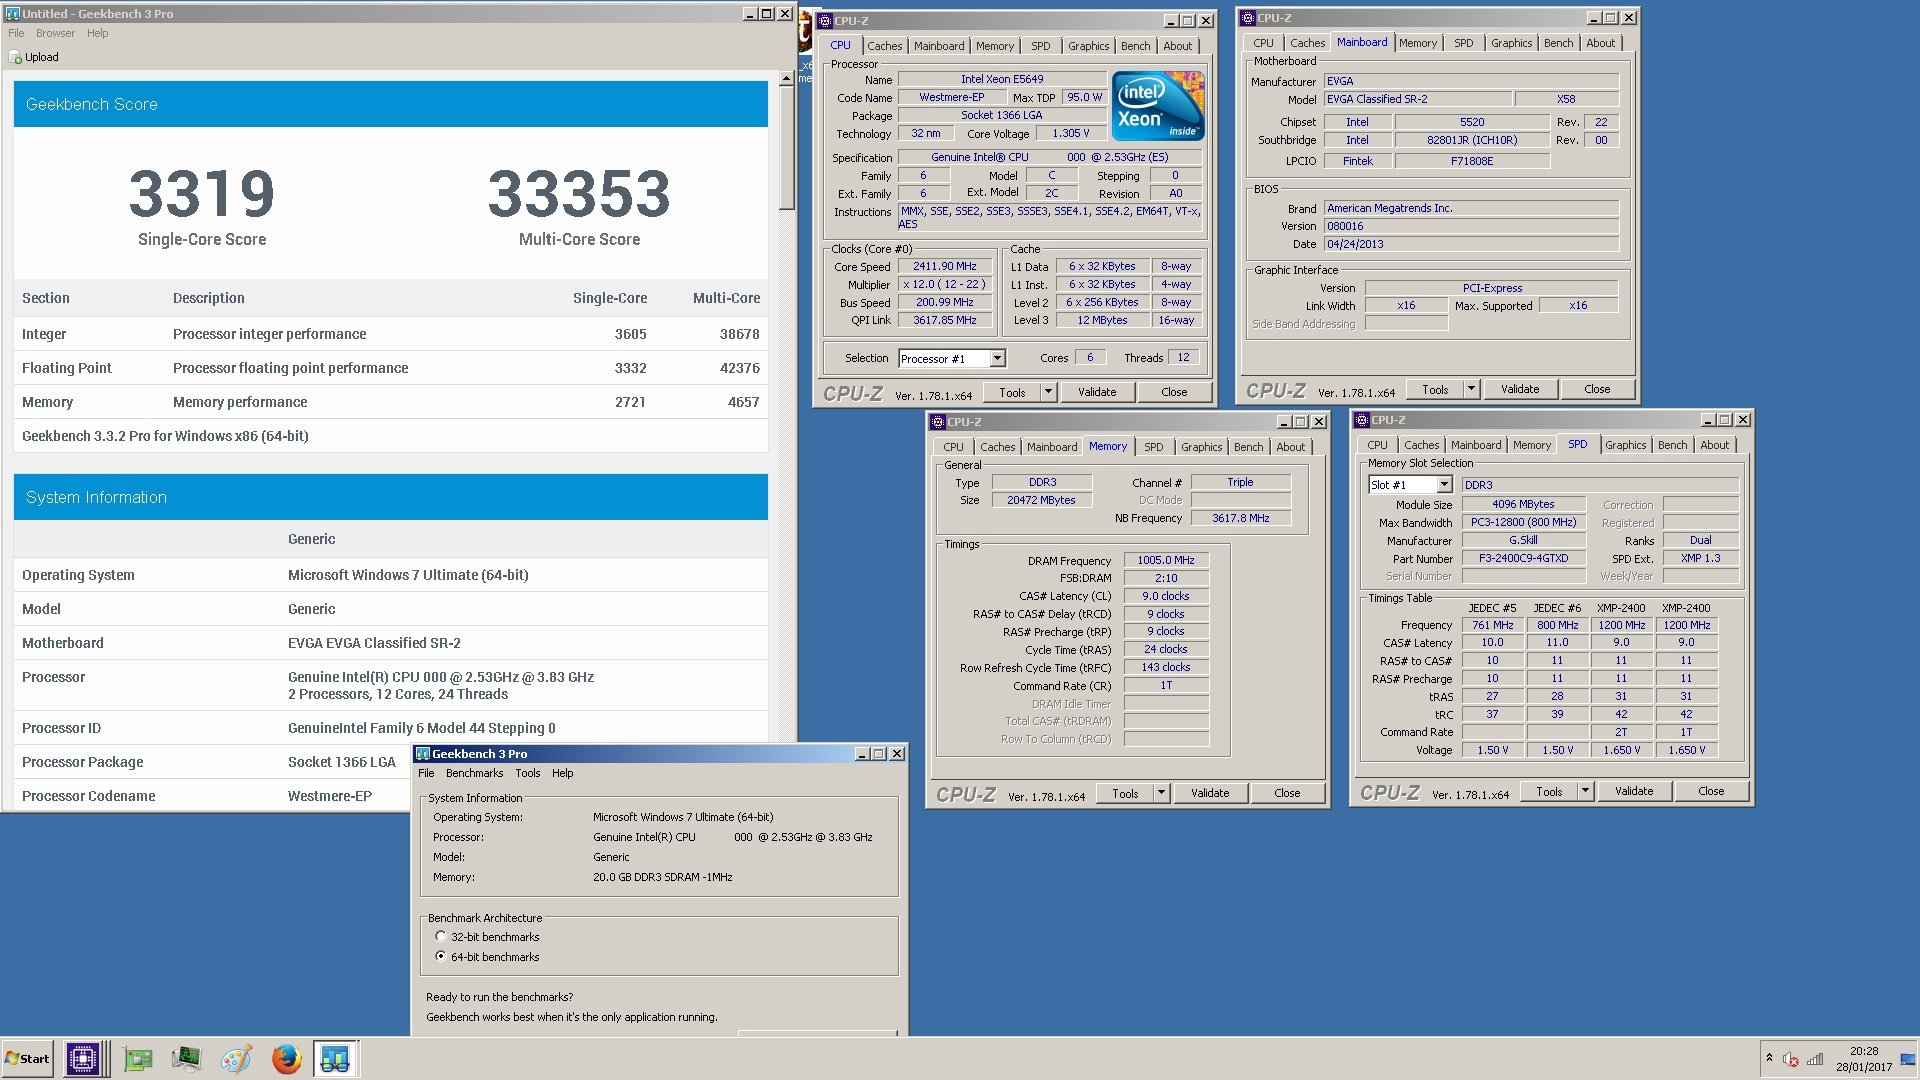Click Validate in CPU-Z CPU window
1920x1080 pixels.
click(1097, 392)
